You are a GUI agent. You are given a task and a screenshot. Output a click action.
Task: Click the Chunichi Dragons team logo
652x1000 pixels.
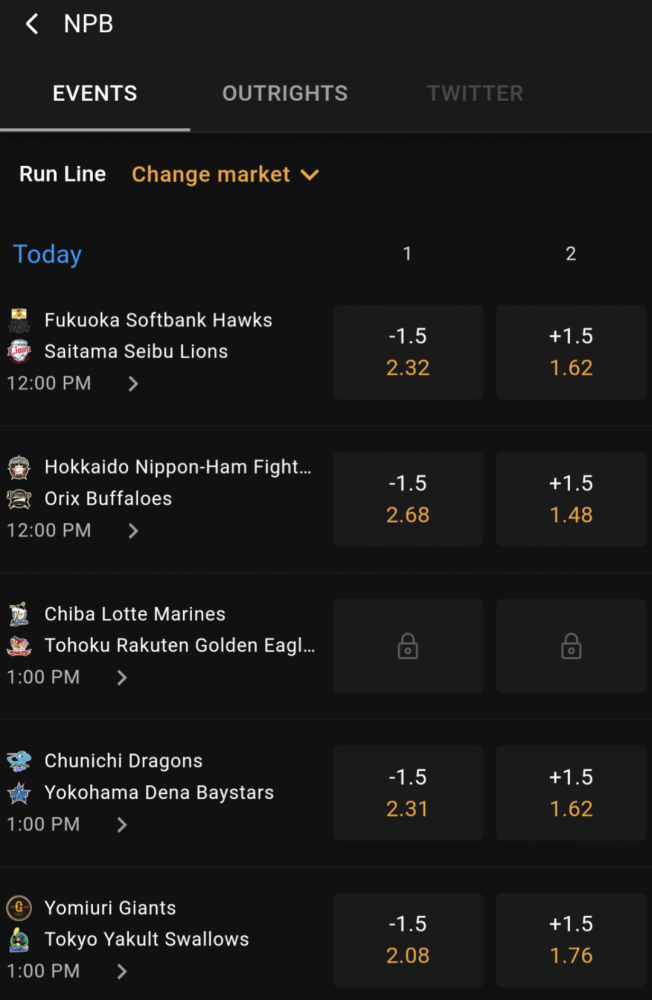19,761
